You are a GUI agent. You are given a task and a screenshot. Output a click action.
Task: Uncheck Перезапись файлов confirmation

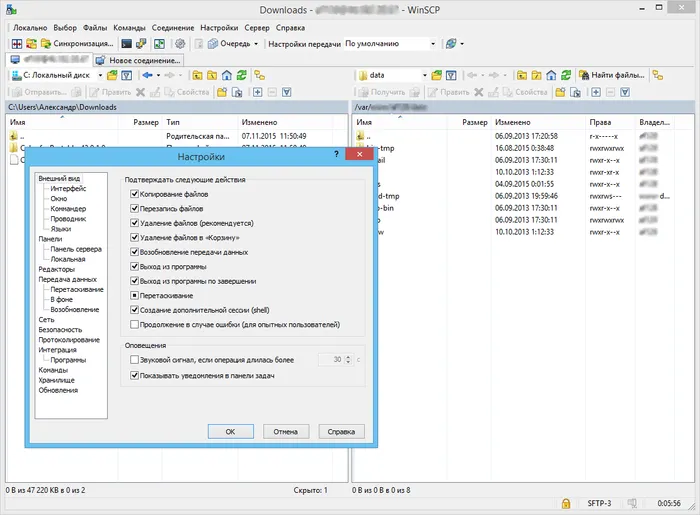[x=134, y=208]
